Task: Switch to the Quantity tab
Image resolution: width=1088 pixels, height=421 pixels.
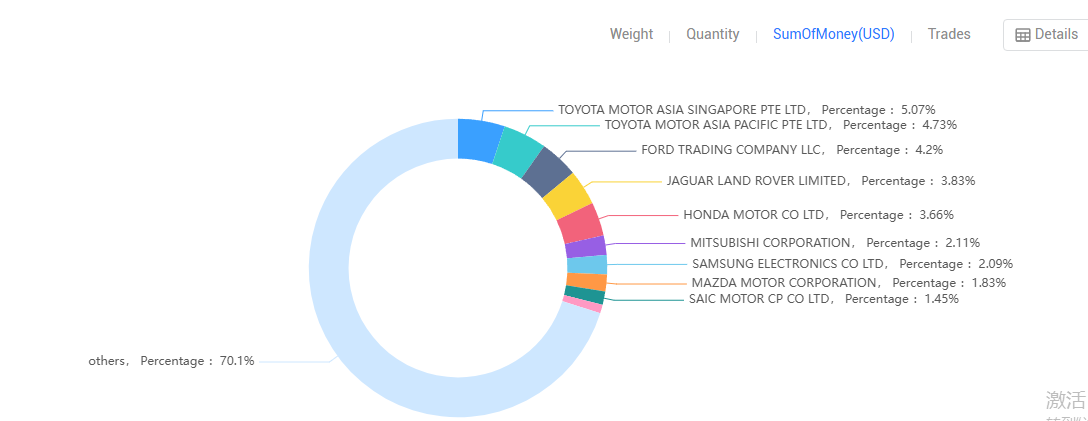Action: coord(713,34)
